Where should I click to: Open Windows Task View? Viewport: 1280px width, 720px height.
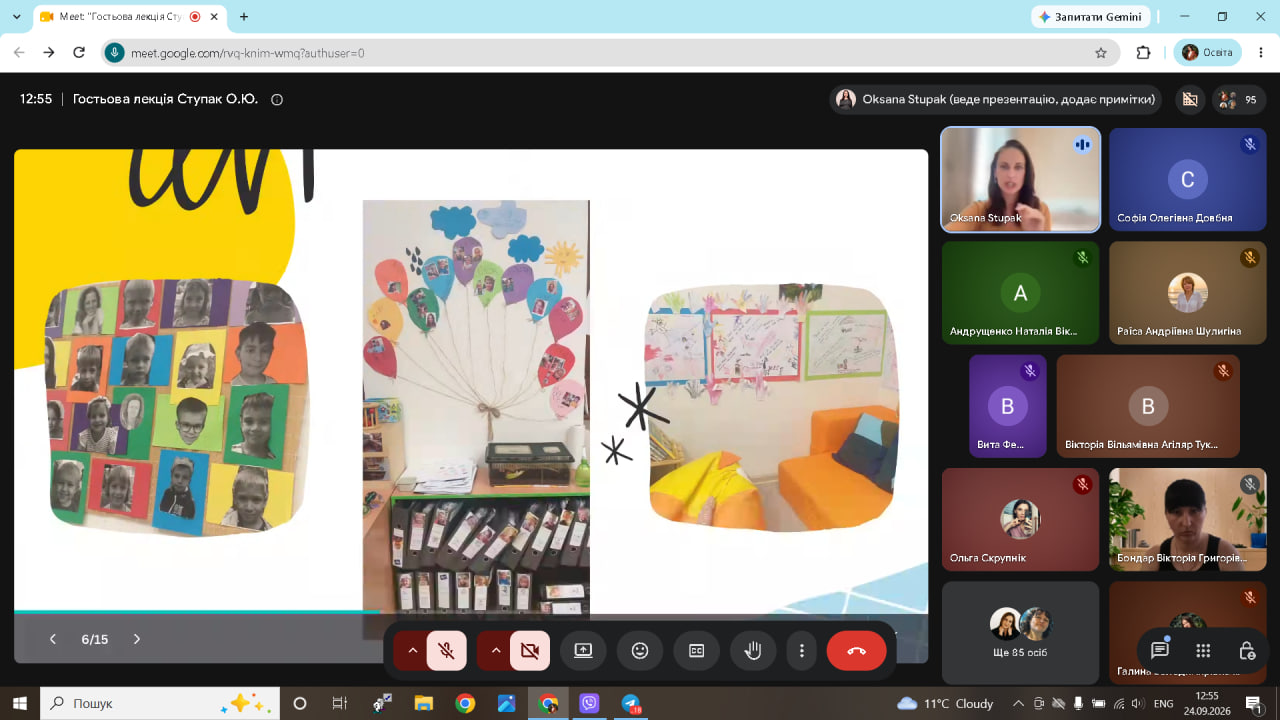click(x=340, y=703)
